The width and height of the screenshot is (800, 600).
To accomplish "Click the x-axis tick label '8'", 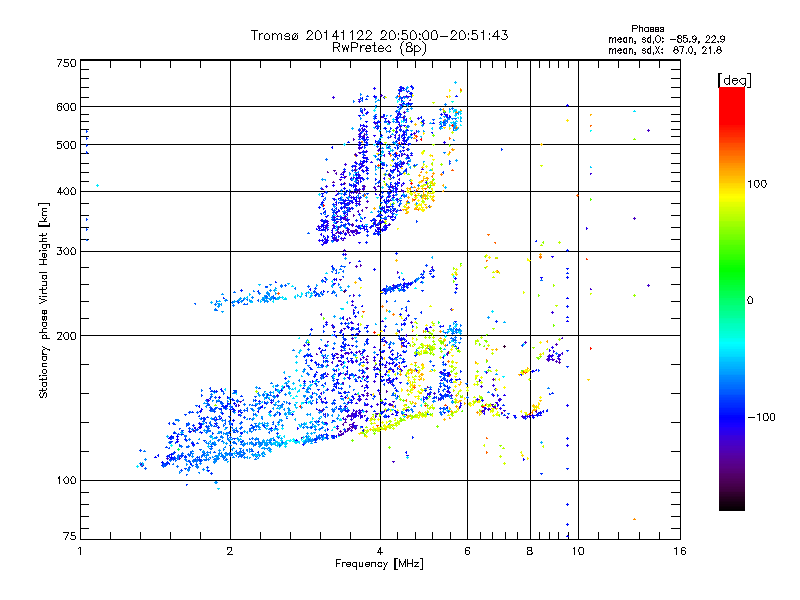I will tap(530, 551).
